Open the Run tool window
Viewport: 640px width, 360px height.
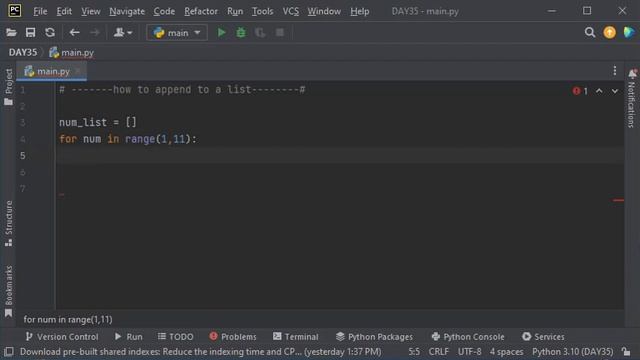(129, 337)
